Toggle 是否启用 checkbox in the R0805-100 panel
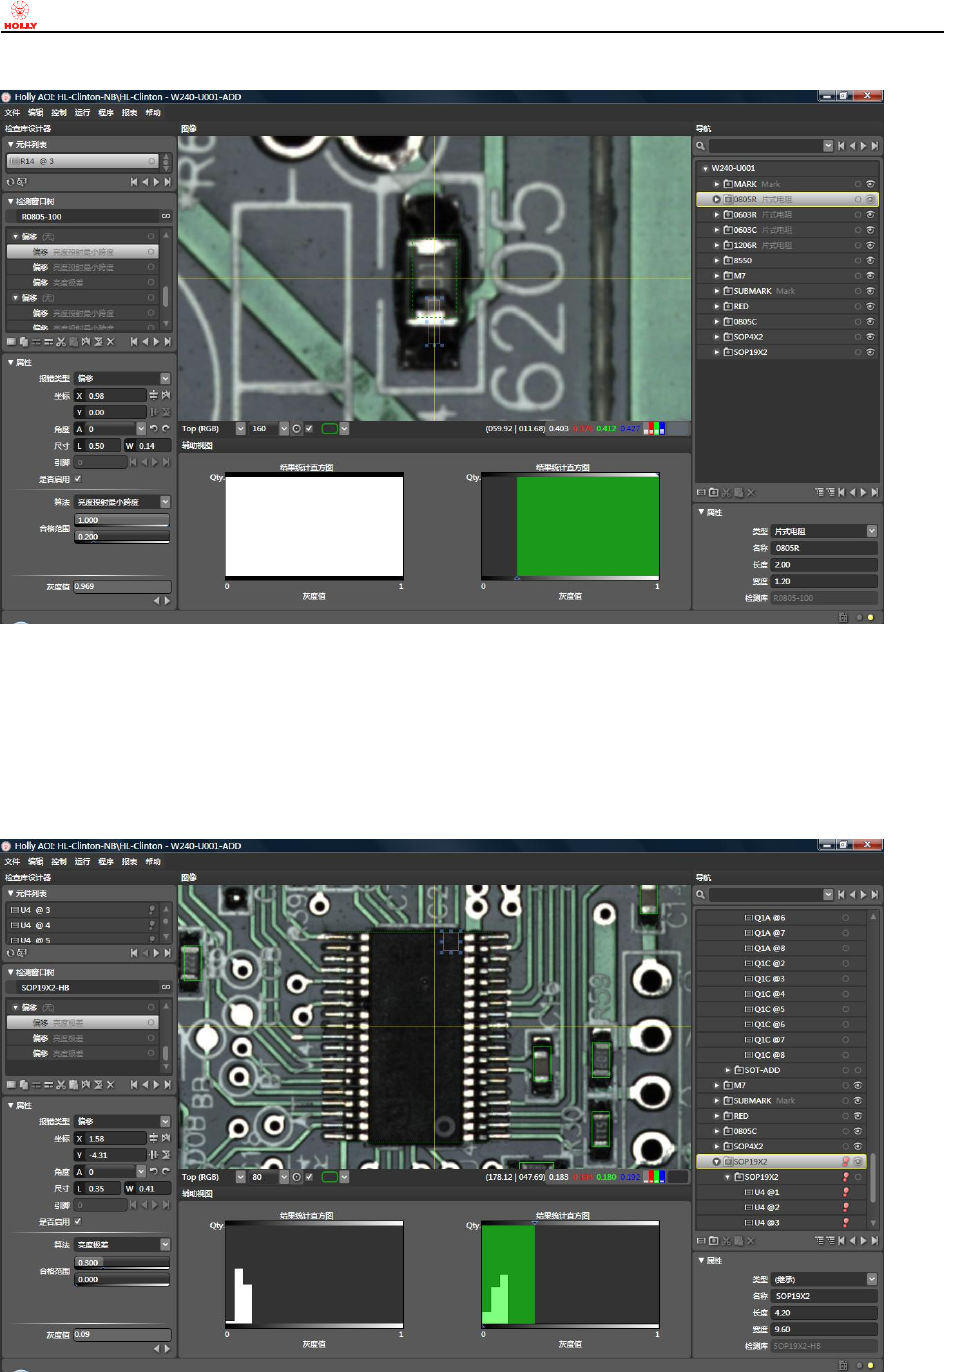Image resolution: width=955 pixels, height=1372 pixels. click(78, 480)
